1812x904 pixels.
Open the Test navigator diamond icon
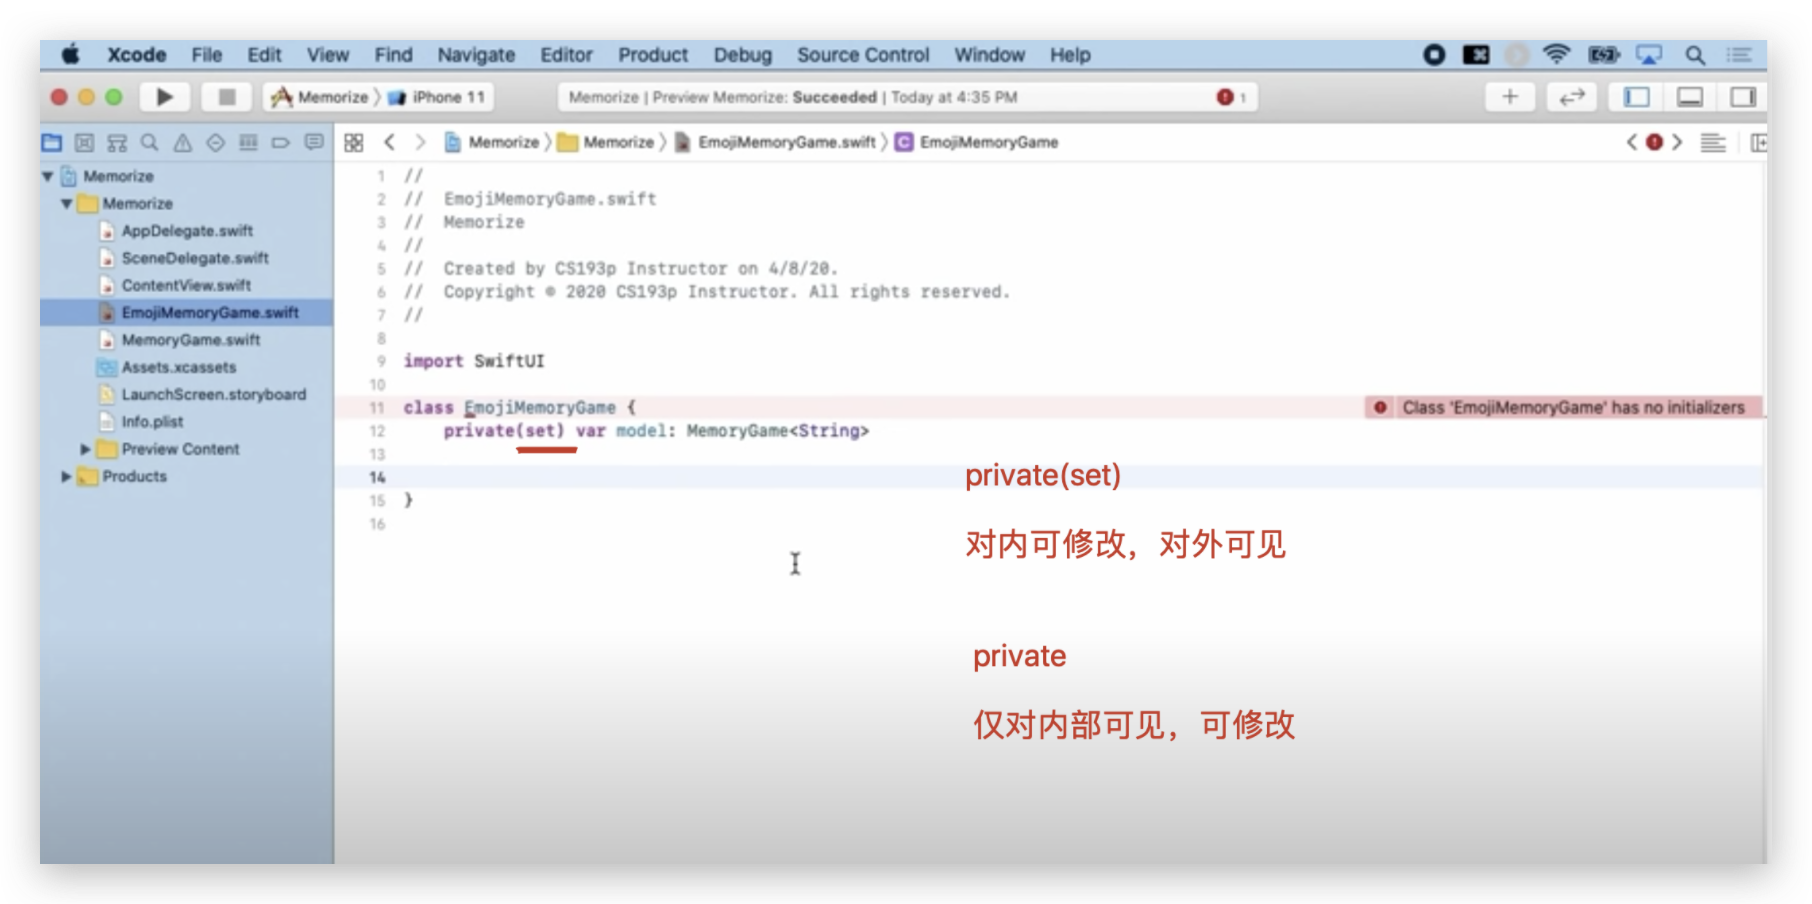(x=215, y=143)
